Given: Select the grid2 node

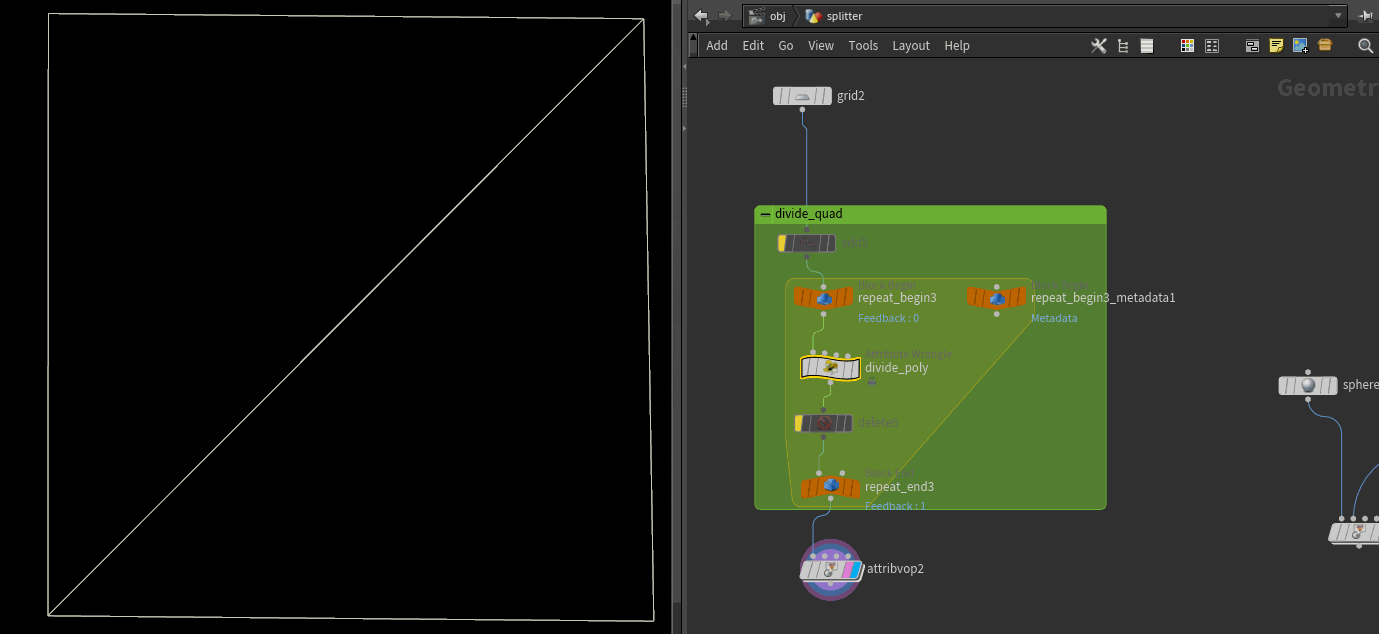Looking at the screenshot, I should (802, 96).
